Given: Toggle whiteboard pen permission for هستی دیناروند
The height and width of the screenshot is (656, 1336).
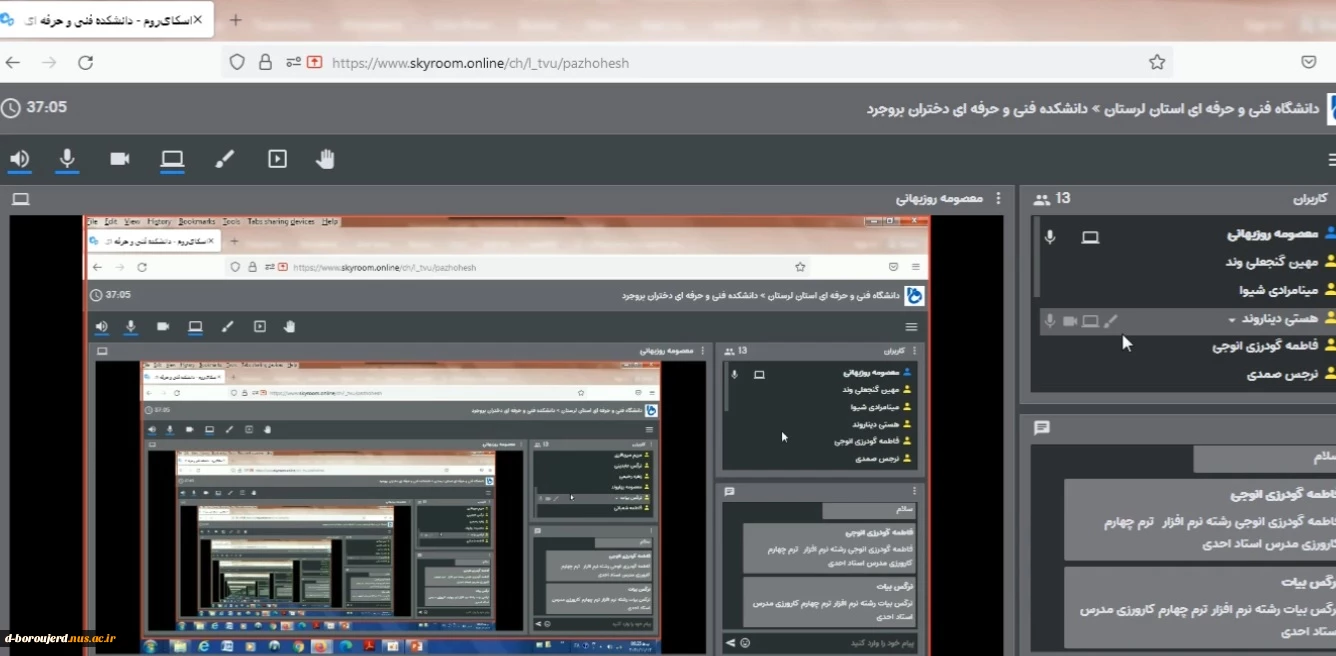Looking at the screenshot, I should tap(1110, 320).
